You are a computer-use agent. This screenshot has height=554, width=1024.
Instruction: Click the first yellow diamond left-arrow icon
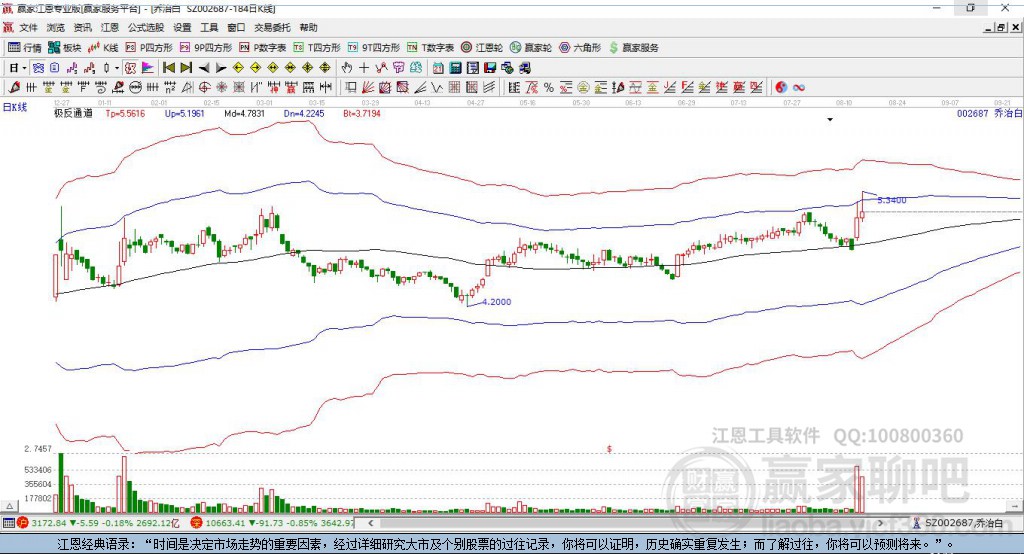(238, 68)
